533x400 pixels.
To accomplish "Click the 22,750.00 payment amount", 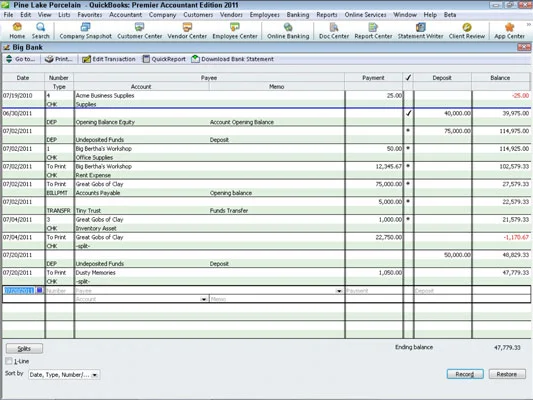I will pos(389,237).
